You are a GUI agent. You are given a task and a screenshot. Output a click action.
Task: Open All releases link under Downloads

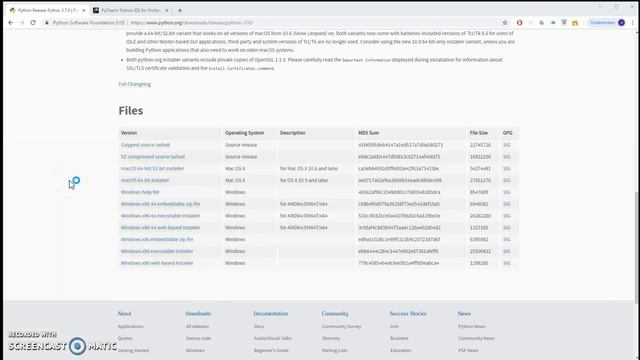click(x=198, y=327)
